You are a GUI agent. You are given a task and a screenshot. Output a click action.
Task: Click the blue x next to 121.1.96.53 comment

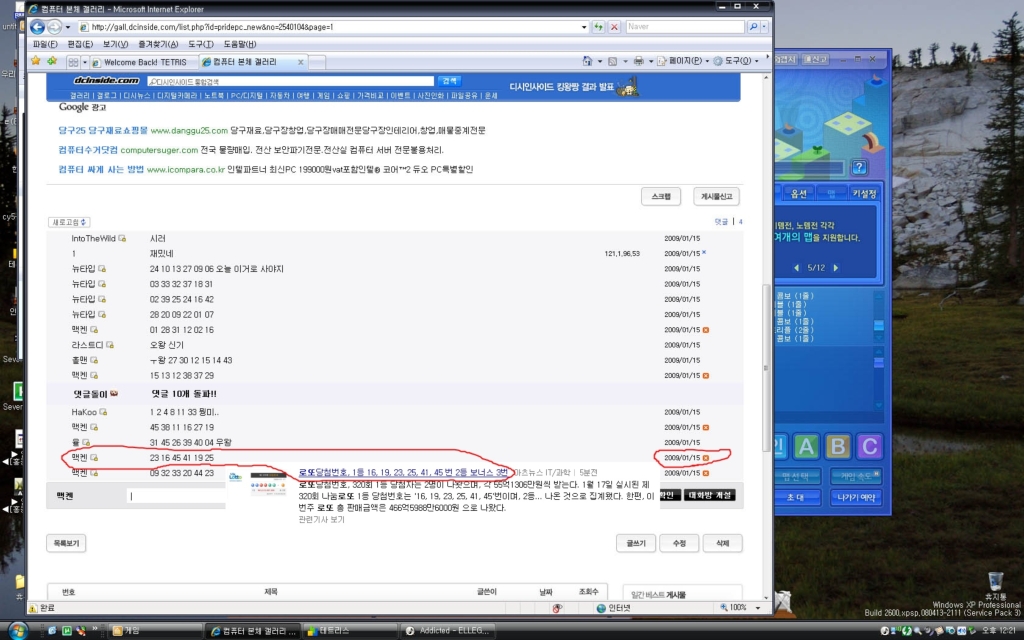[704, 253]
